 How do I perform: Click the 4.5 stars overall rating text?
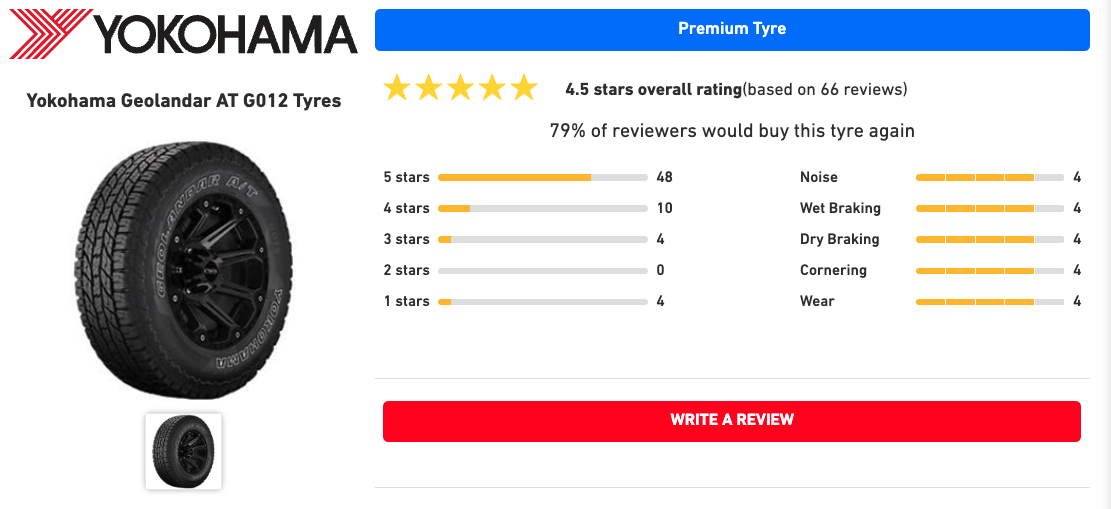pos(653,90)
